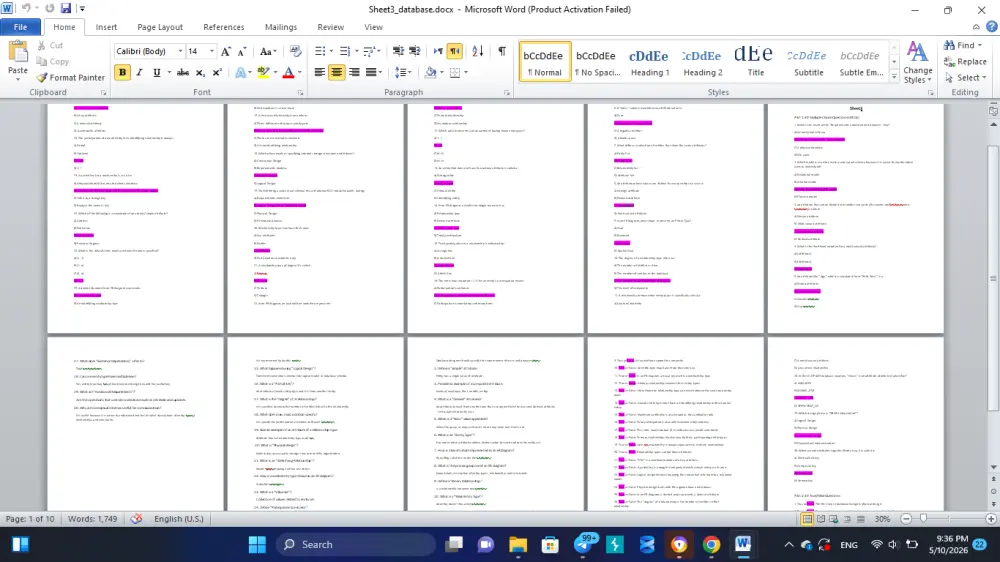The width and height of the screenshot is (1000, 562).
Task: Align text left
Action: point(320,72)
